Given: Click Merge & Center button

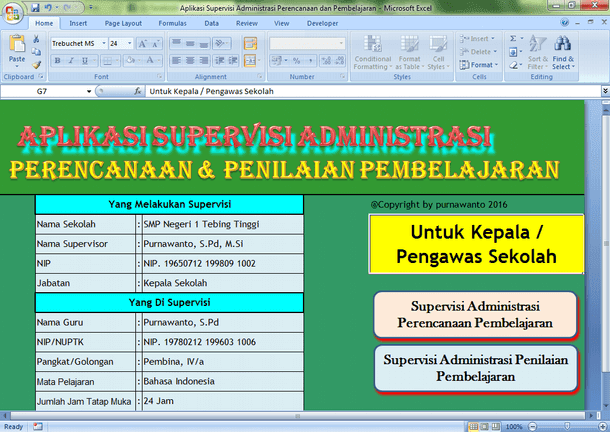Looking at the screenshot, I should coord(249,60).
